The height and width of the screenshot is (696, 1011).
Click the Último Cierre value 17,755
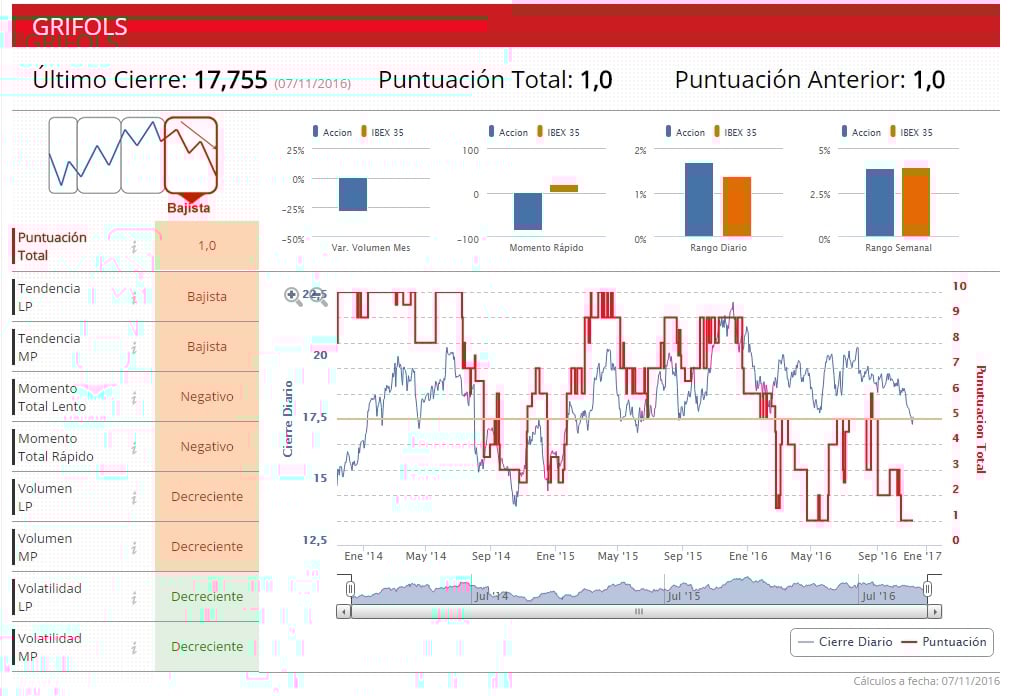[230, 80]
